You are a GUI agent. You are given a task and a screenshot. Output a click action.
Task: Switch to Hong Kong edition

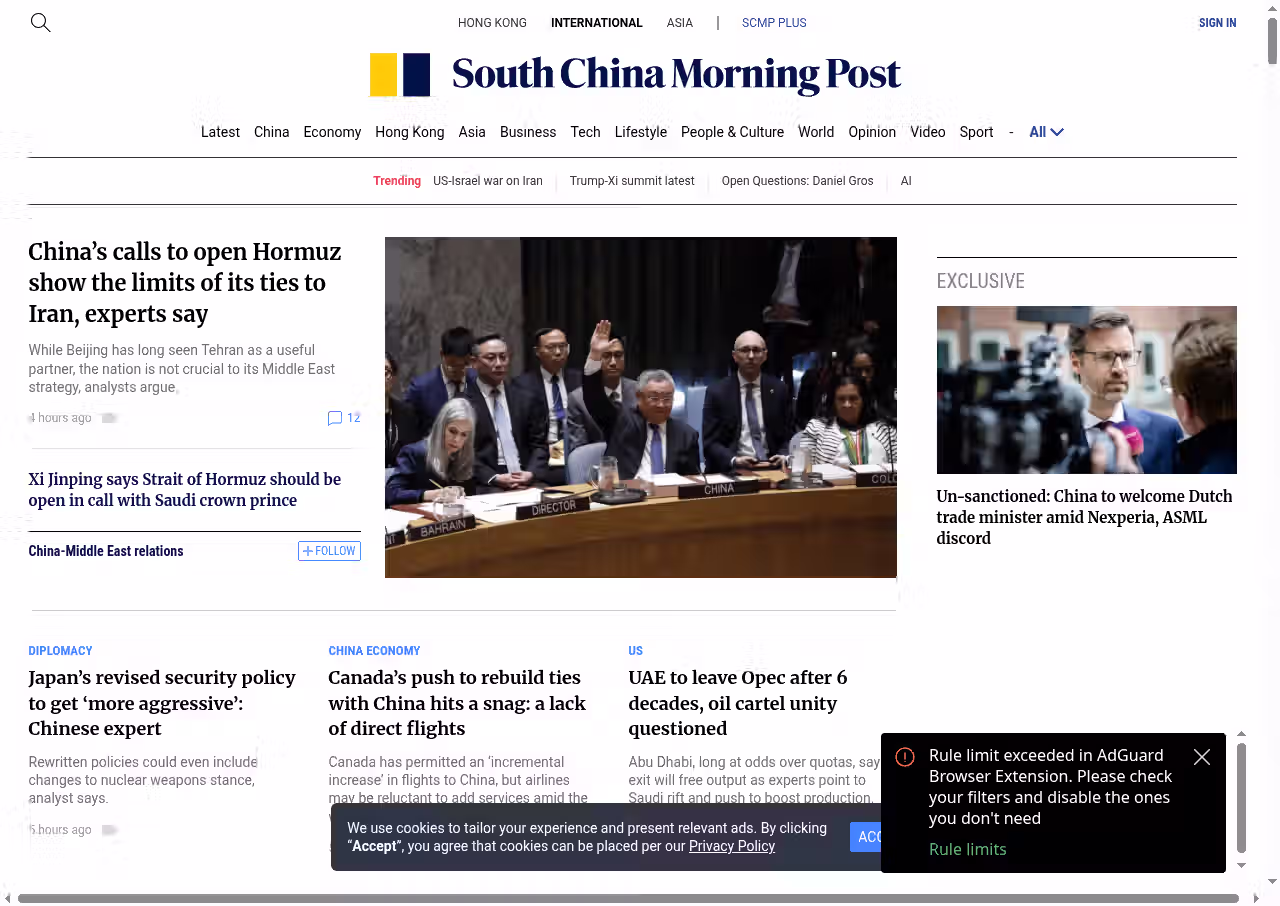click(x=492, y=23)
